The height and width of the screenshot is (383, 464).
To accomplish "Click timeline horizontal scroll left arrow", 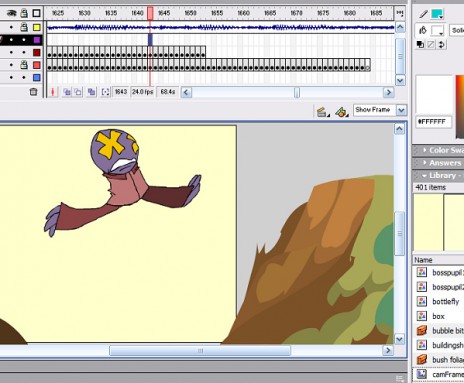I will tap(186, 92).
